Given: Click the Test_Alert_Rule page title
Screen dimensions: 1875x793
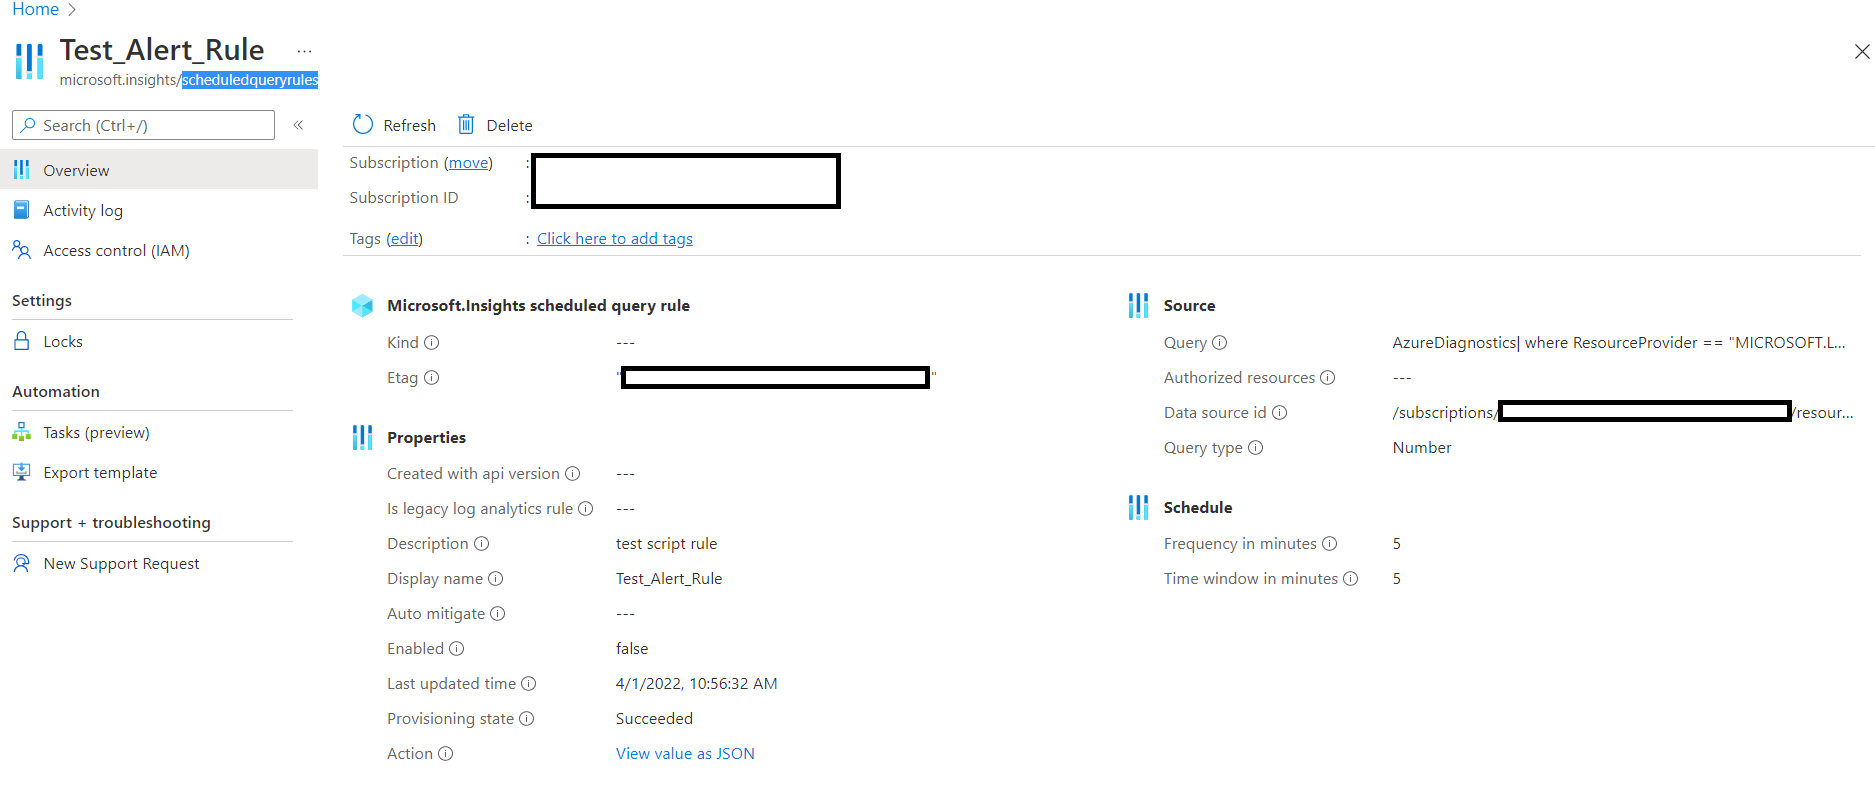Looking at the screenshot, I should point(162,49).
